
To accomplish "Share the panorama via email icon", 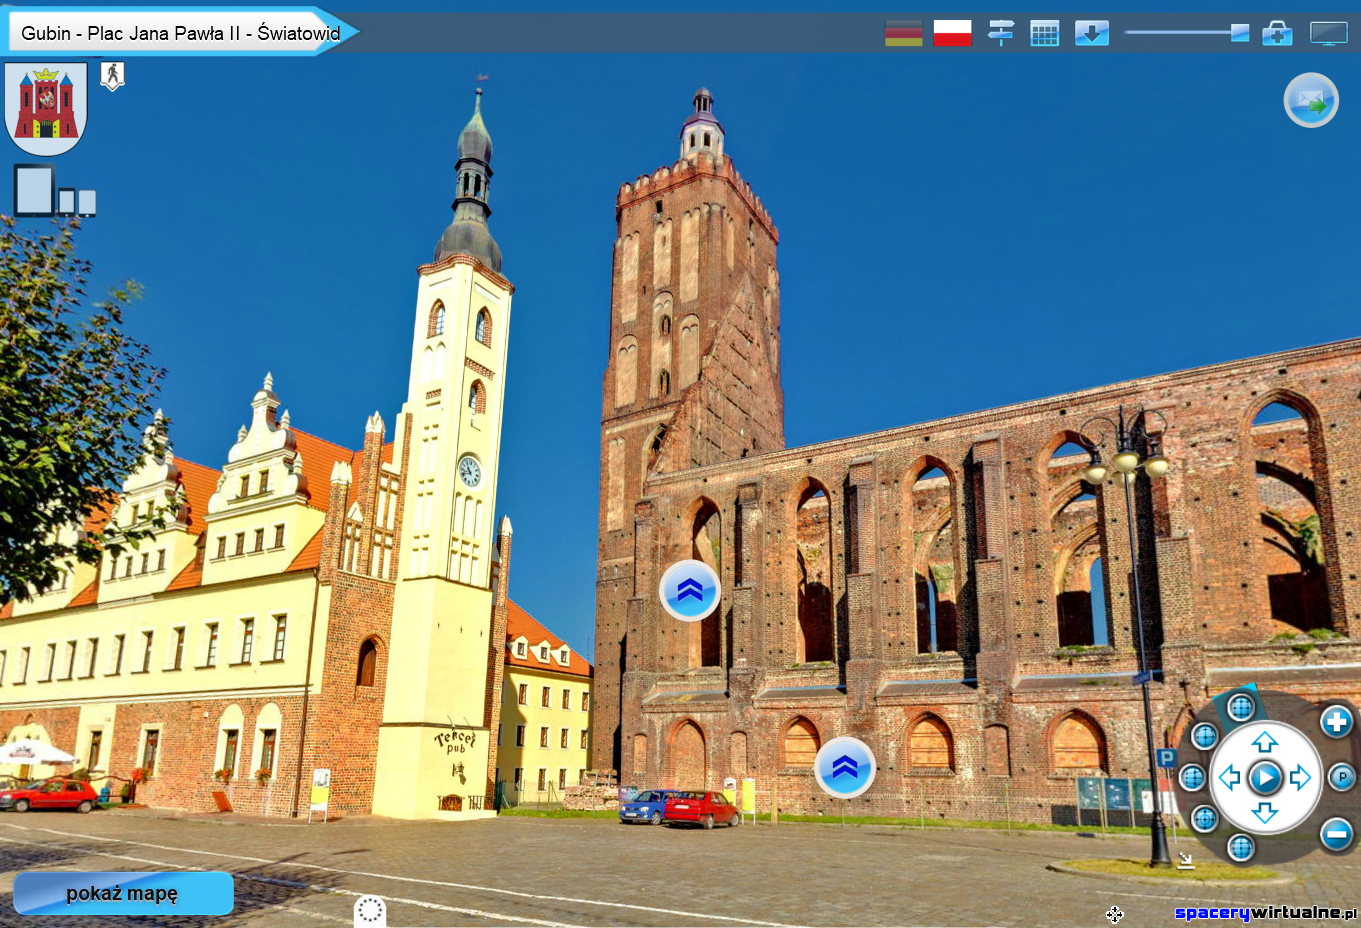I will 1310,100.
